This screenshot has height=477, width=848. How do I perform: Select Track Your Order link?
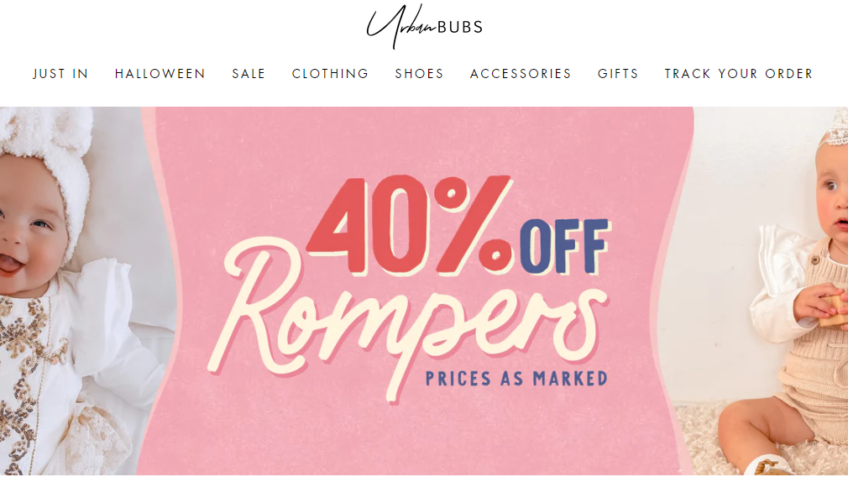point(739,74)
